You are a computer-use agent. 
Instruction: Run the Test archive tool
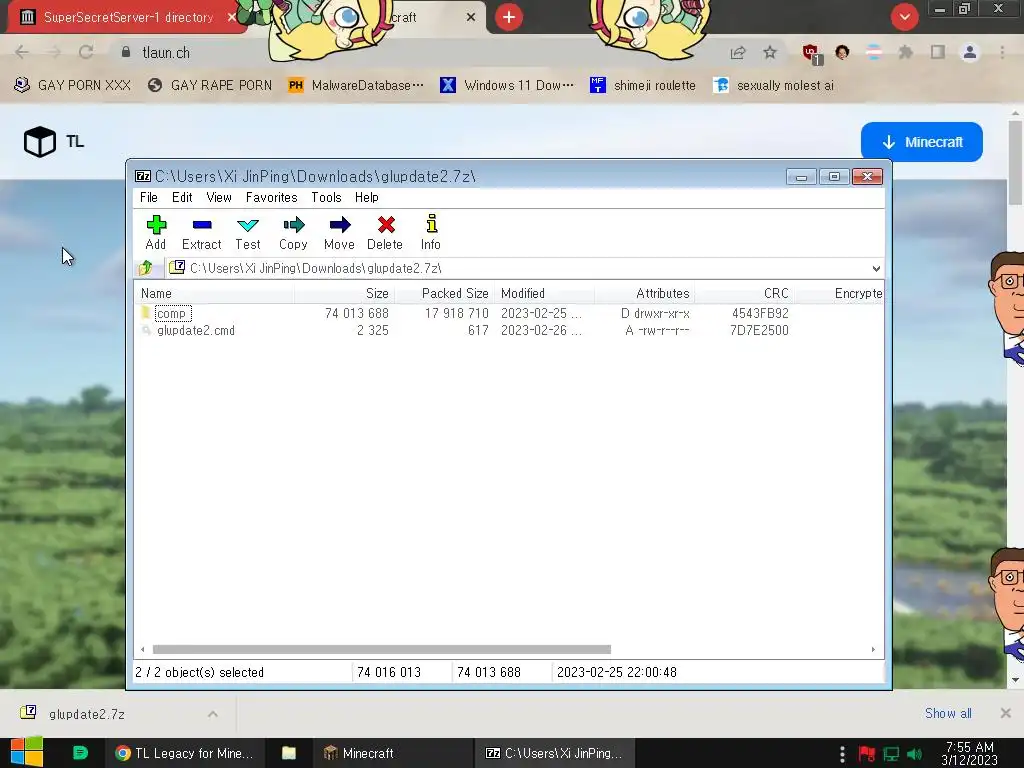coord(248,232)
